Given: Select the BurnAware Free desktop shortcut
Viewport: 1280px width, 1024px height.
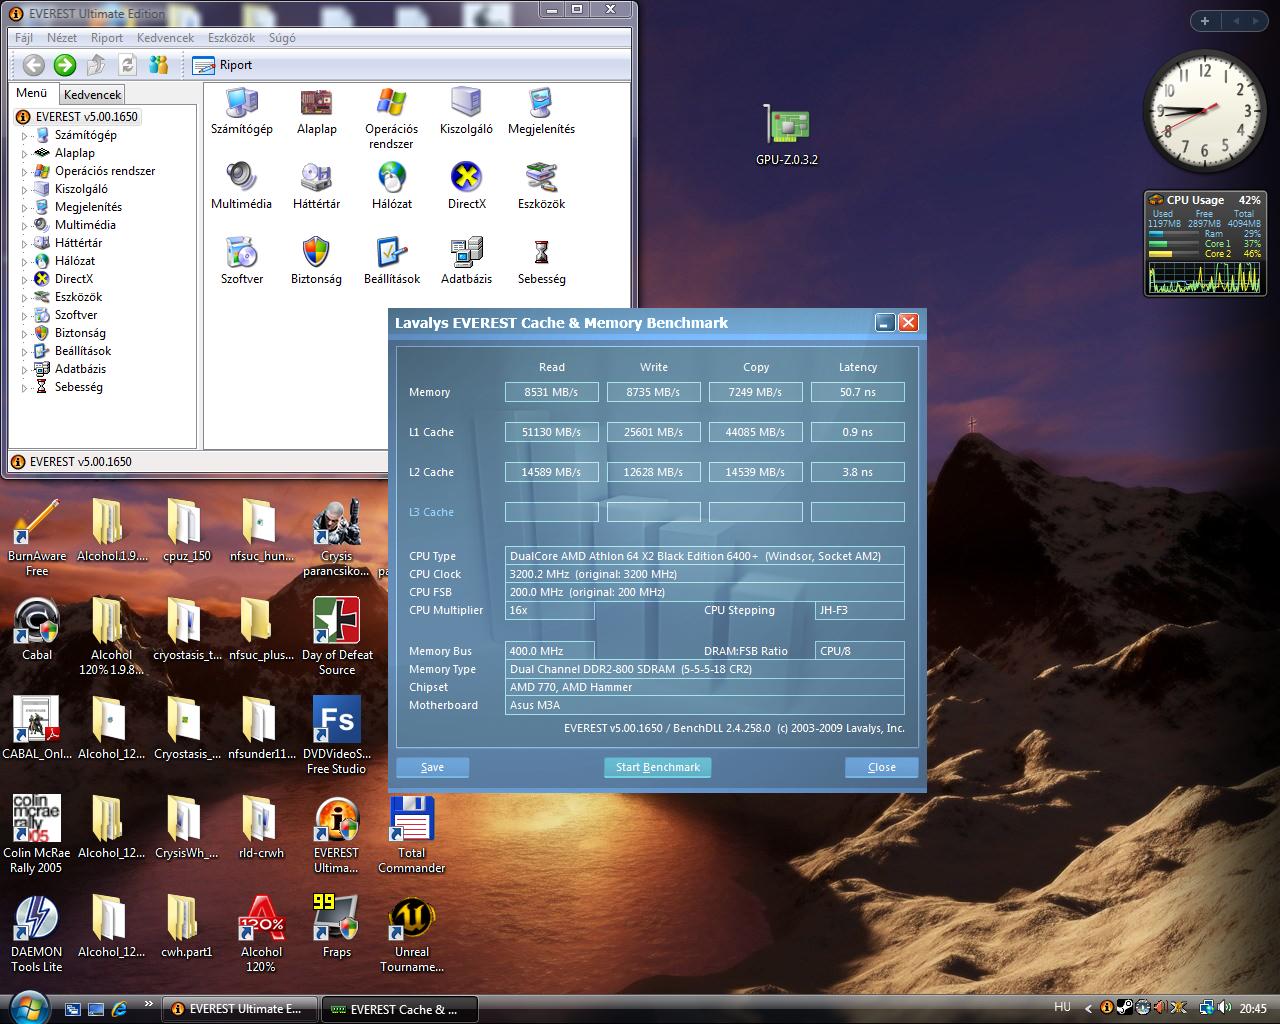Looking at the screenshot, I should tap(37, 537).
